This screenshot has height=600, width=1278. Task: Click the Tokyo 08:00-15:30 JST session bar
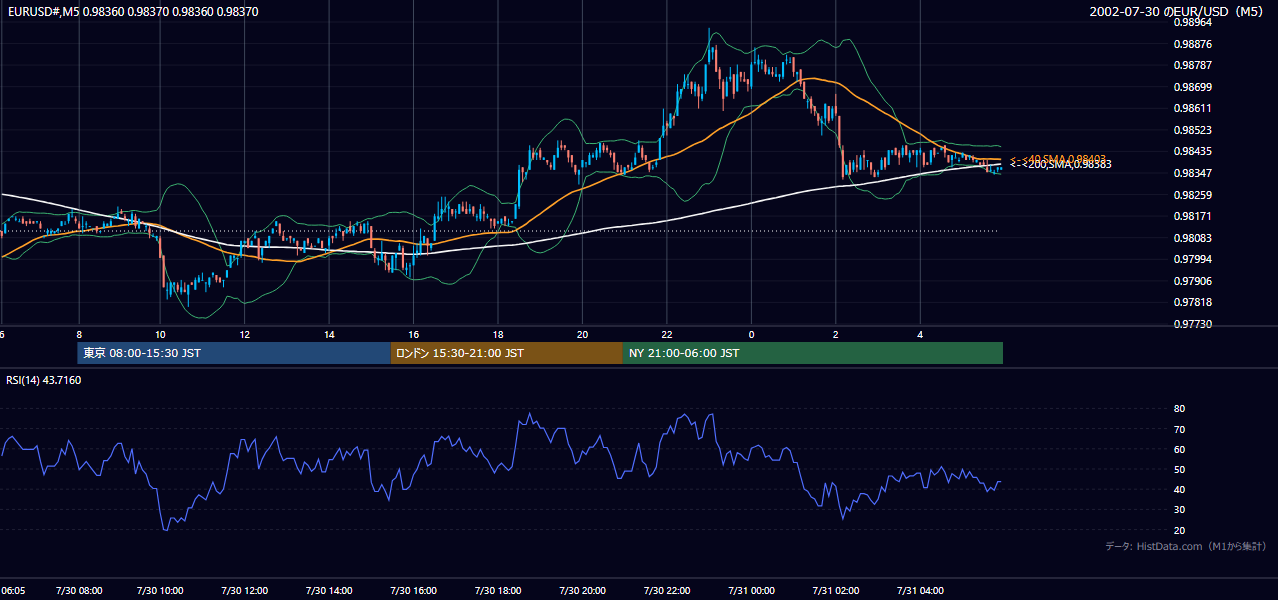click(234, 353)
